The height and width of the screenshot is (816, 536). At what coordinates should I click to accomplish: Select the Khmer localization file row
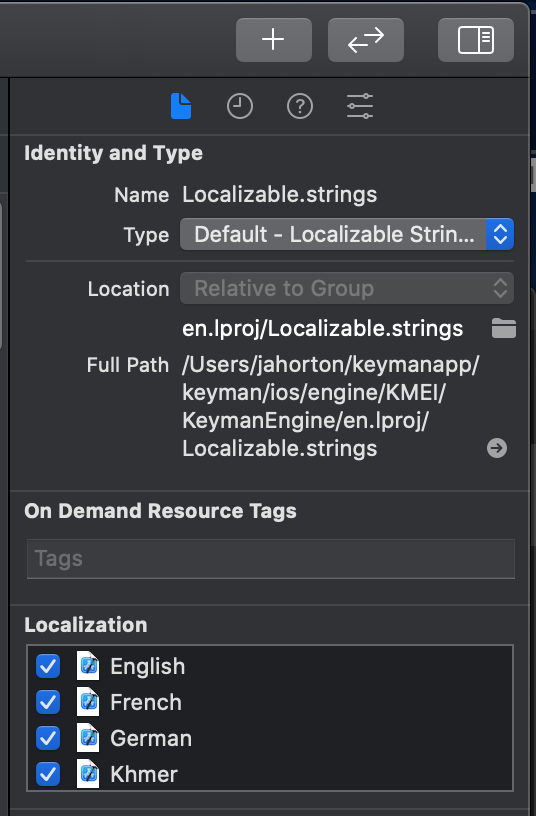pyautogui.click(x=270, y=774)
